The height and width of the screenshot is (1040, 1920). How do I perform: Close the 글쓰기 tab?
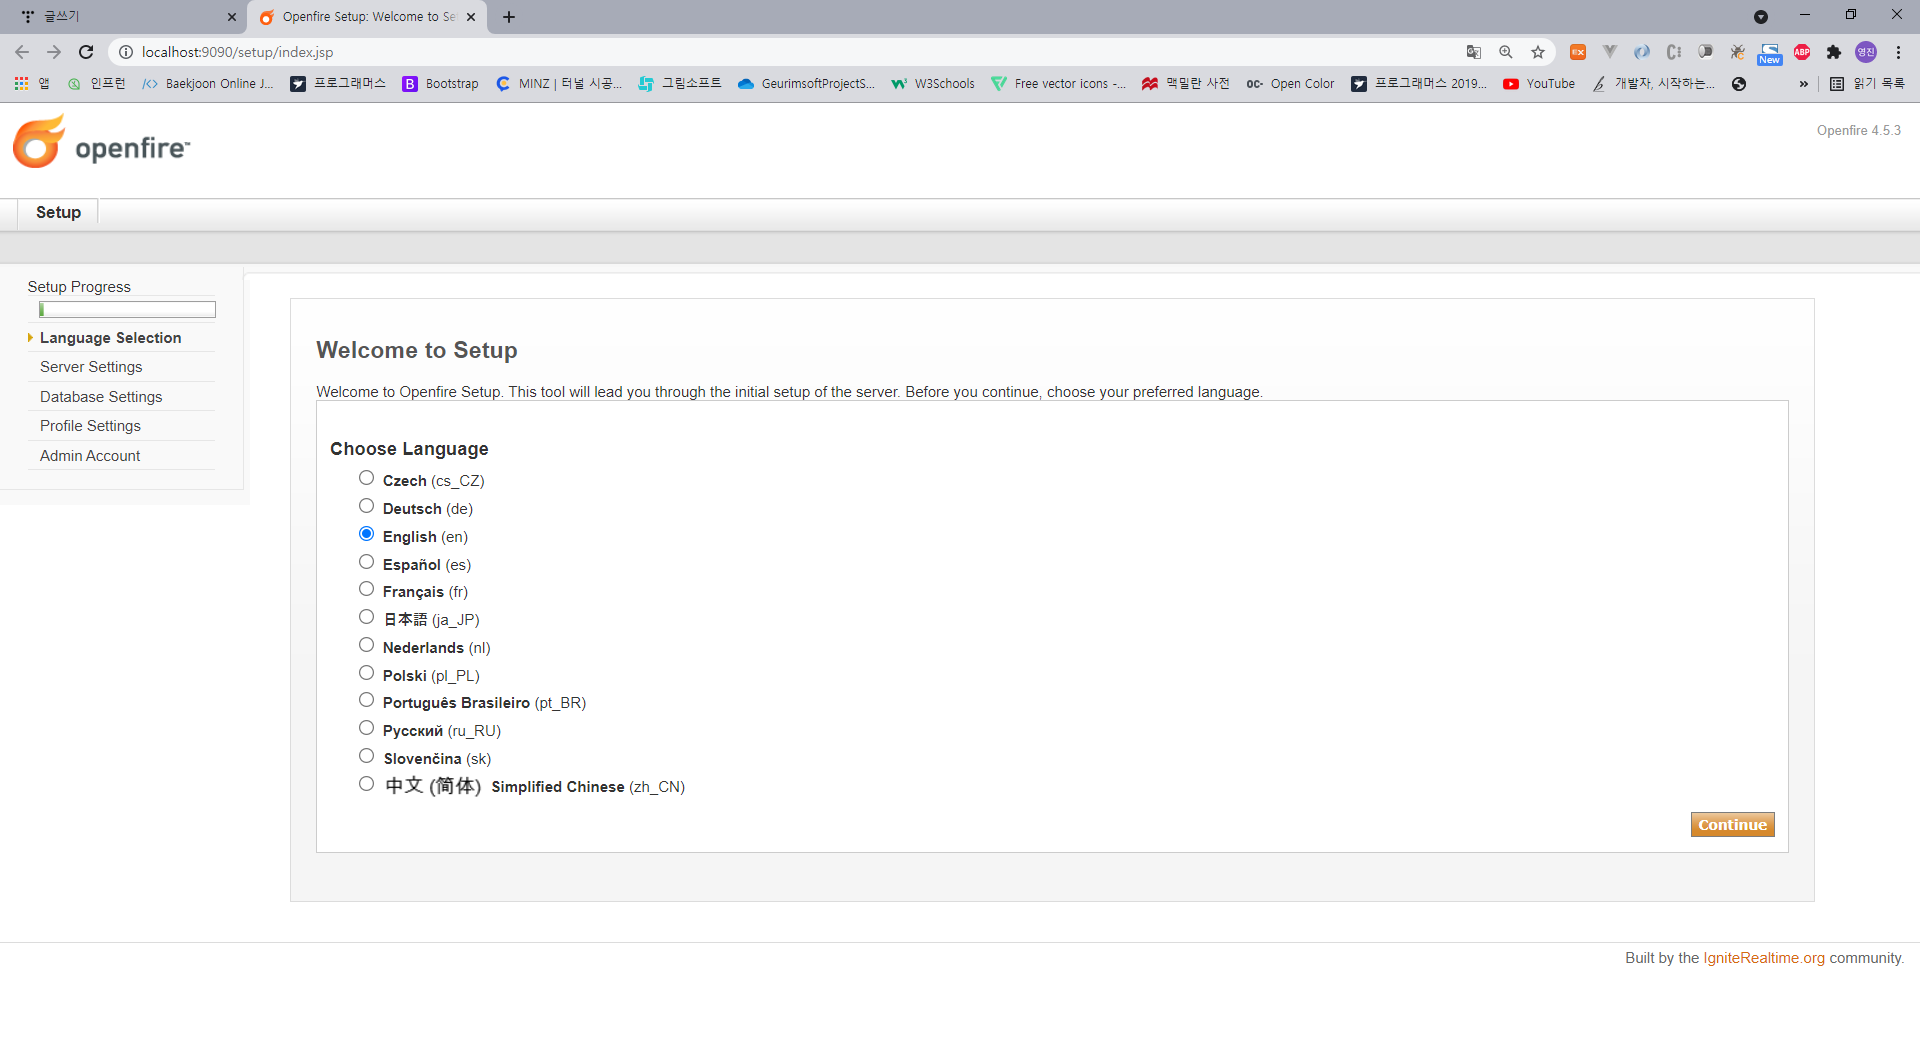[x=232, y=17]
